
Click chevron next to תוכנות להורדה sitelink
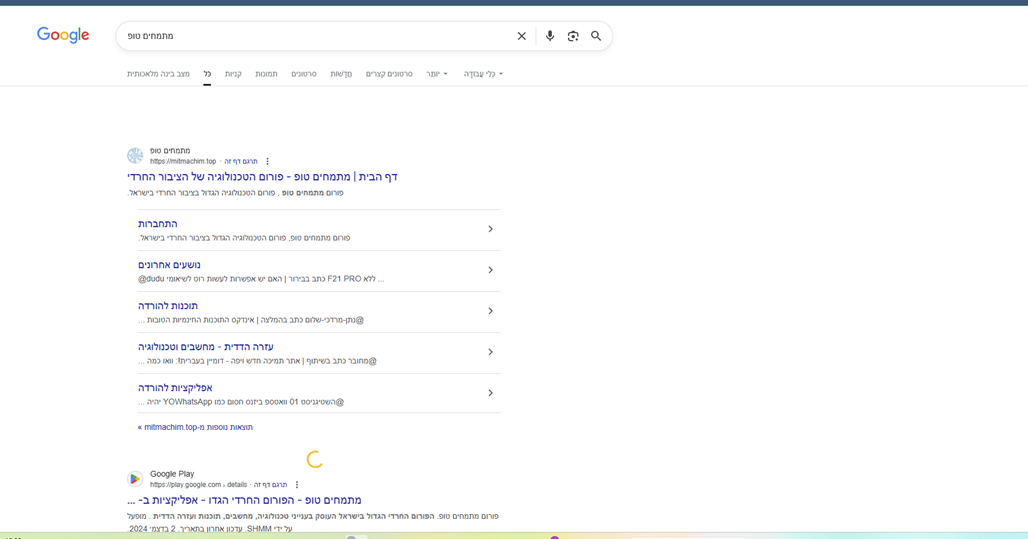tap(490, 311)
